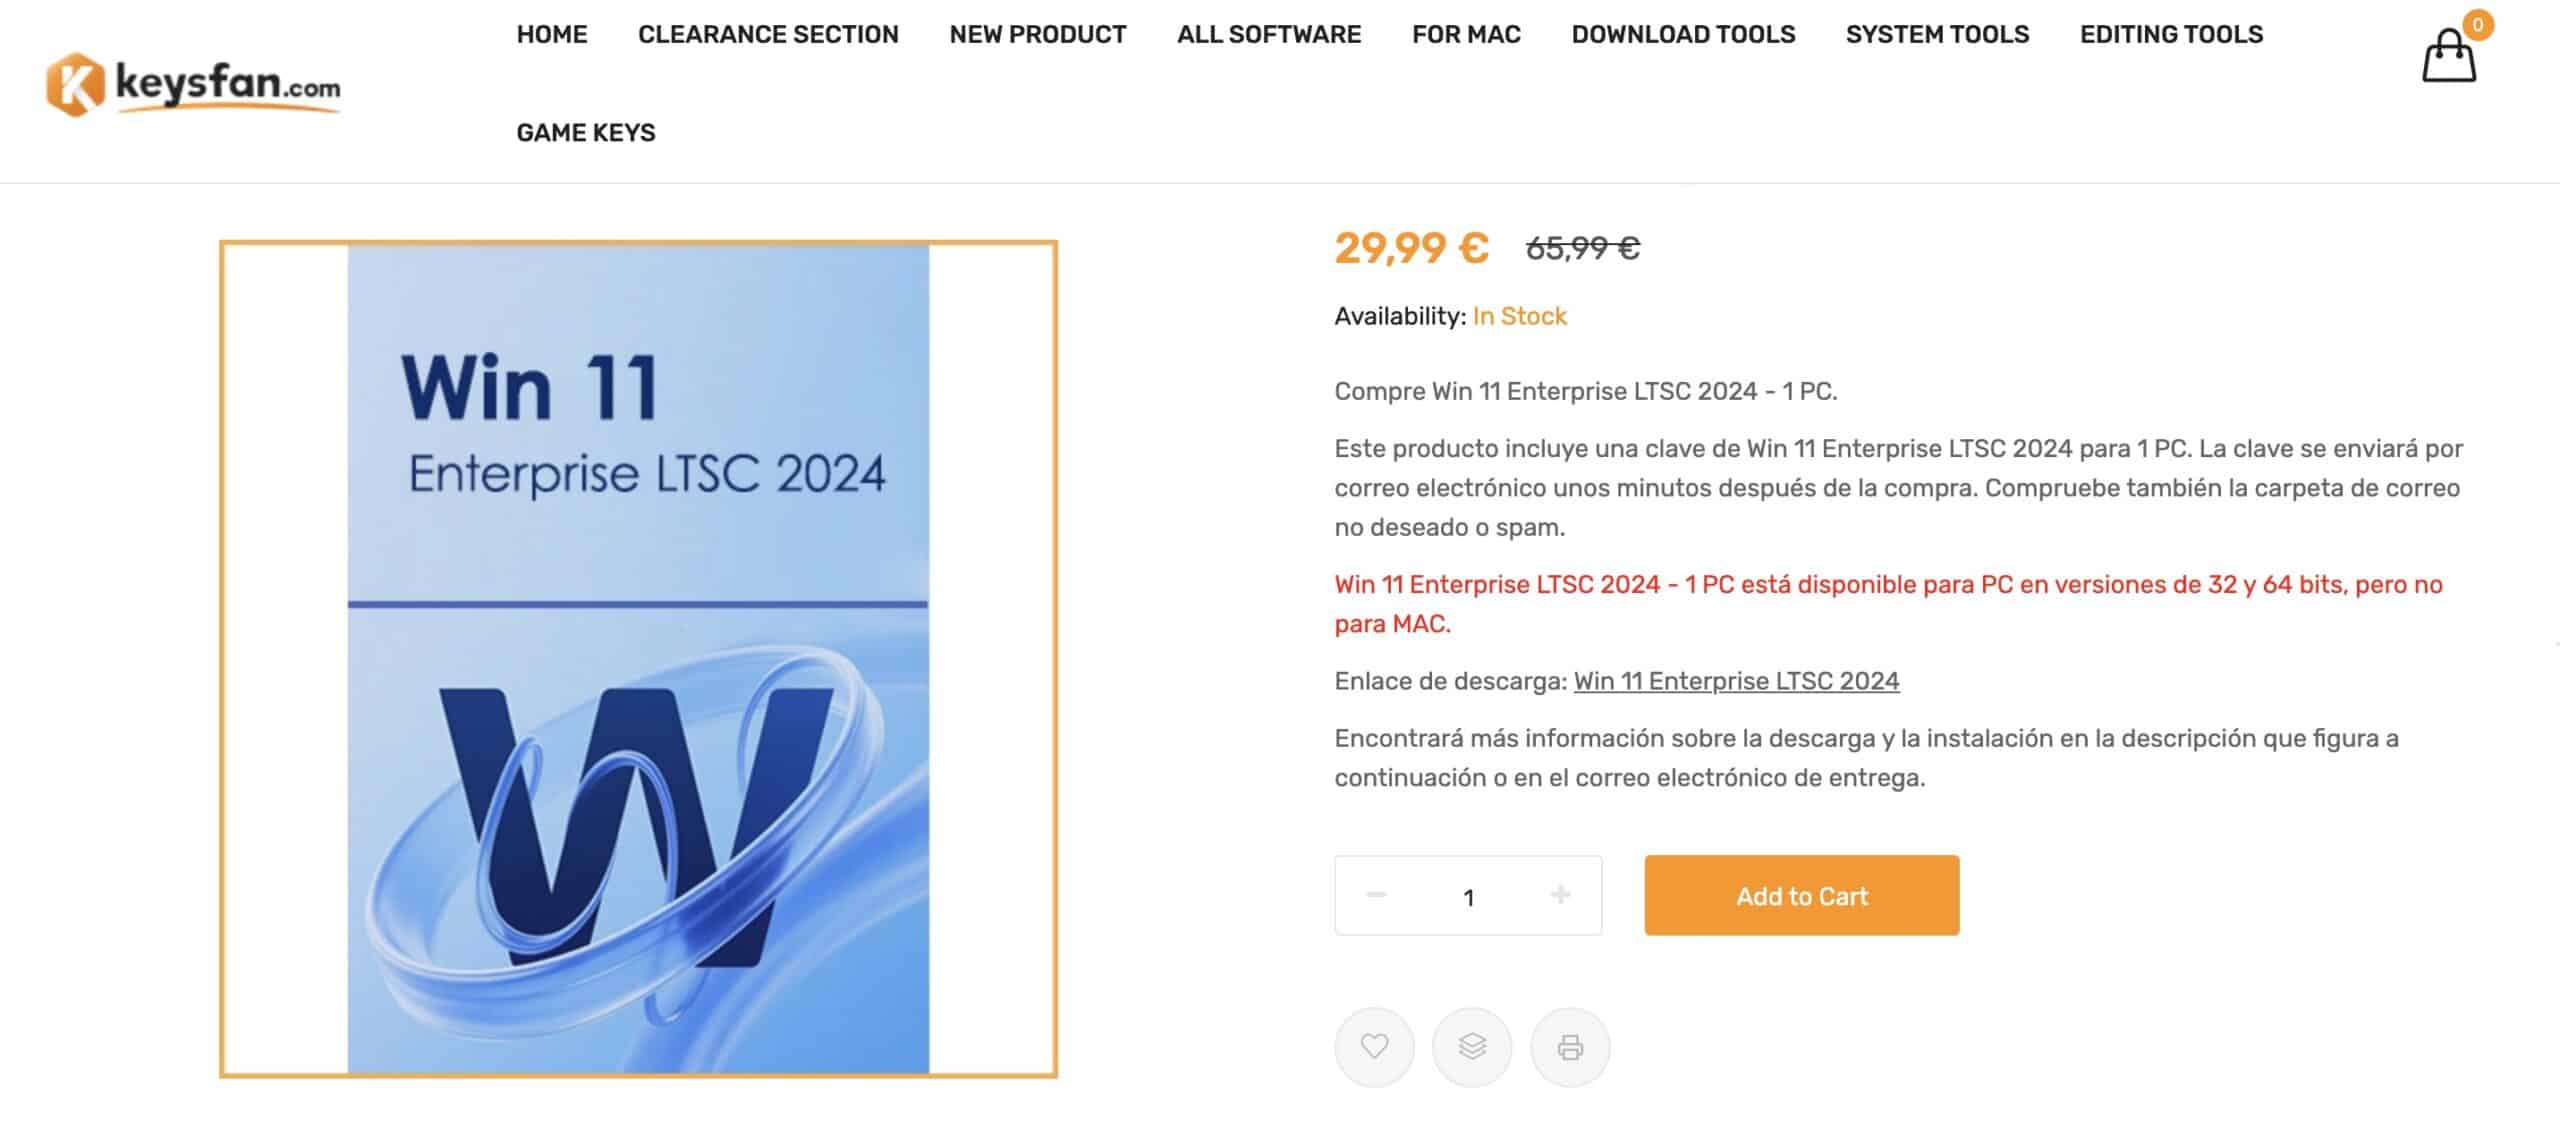Decrease quantity with minus button
Viewport: 2560px width, 1127px height.
tap(1376, 895)
